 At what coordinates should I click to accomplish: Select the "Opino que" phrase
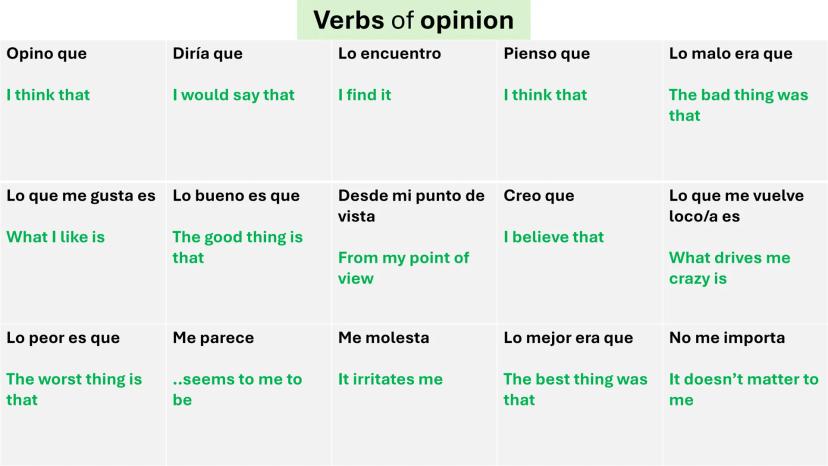tap(47, 54)
